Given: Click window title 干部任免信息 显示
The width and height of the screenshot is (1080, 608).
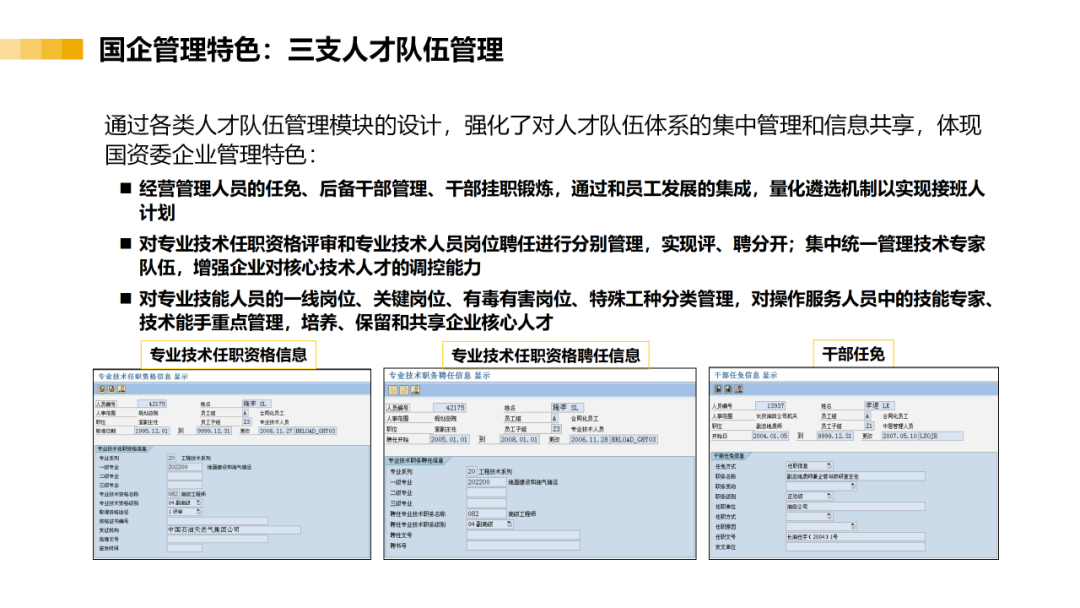Looking at the screenshot, I should tap(745, 375).
